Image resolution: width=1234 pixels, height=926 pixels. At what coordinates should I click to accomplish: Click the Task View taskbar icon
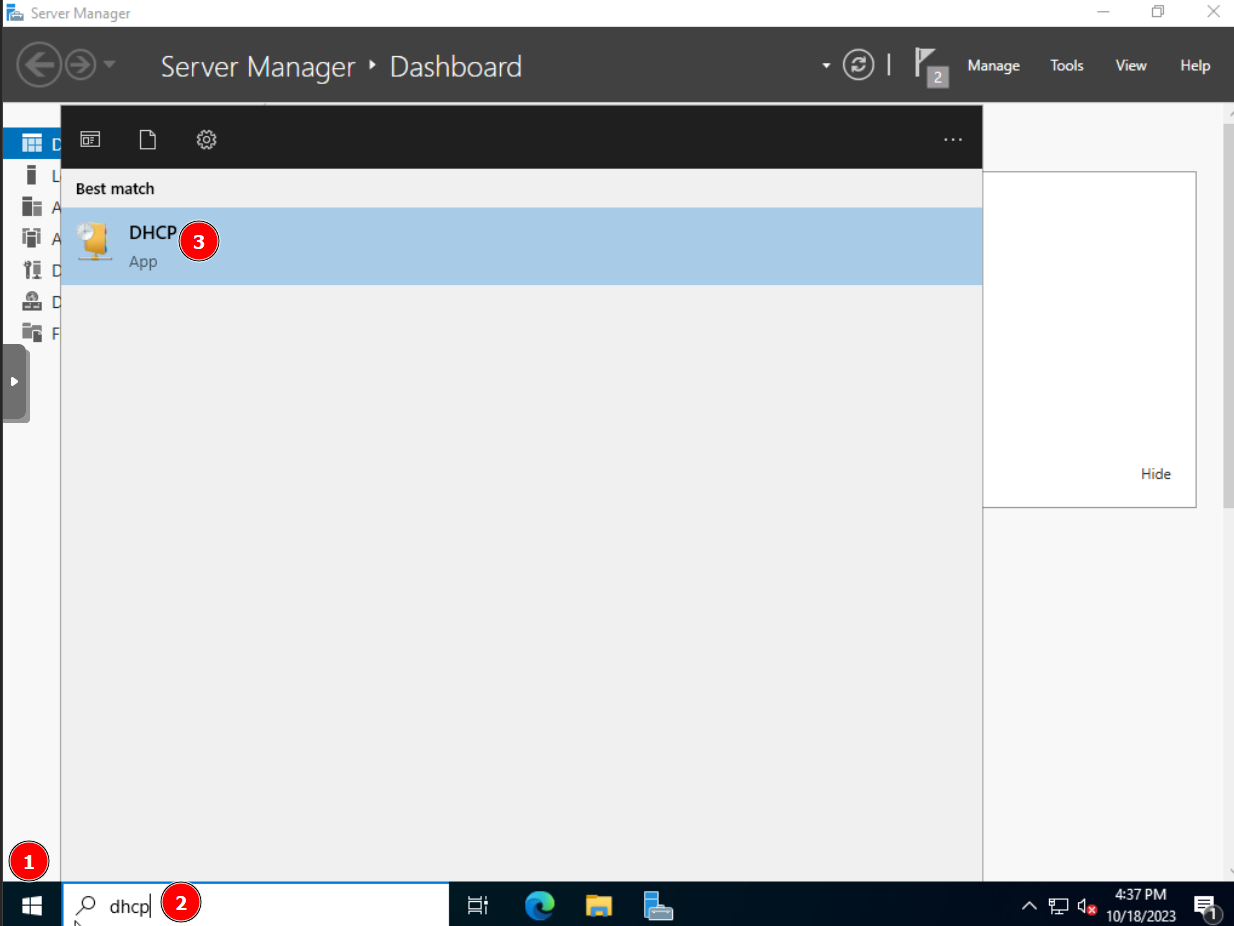(478, 906)
